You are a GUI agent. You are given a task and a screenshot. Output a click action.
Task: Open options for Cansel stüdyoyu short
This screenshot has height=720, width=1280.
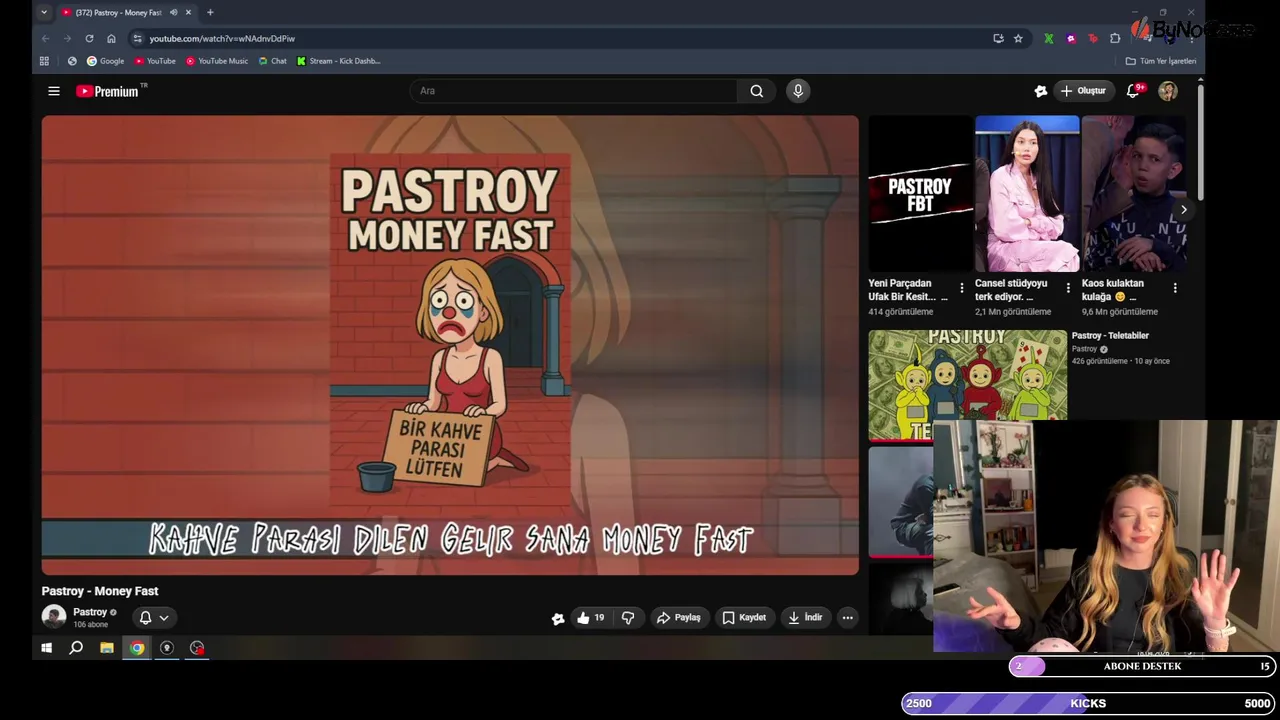point(1068,288)
